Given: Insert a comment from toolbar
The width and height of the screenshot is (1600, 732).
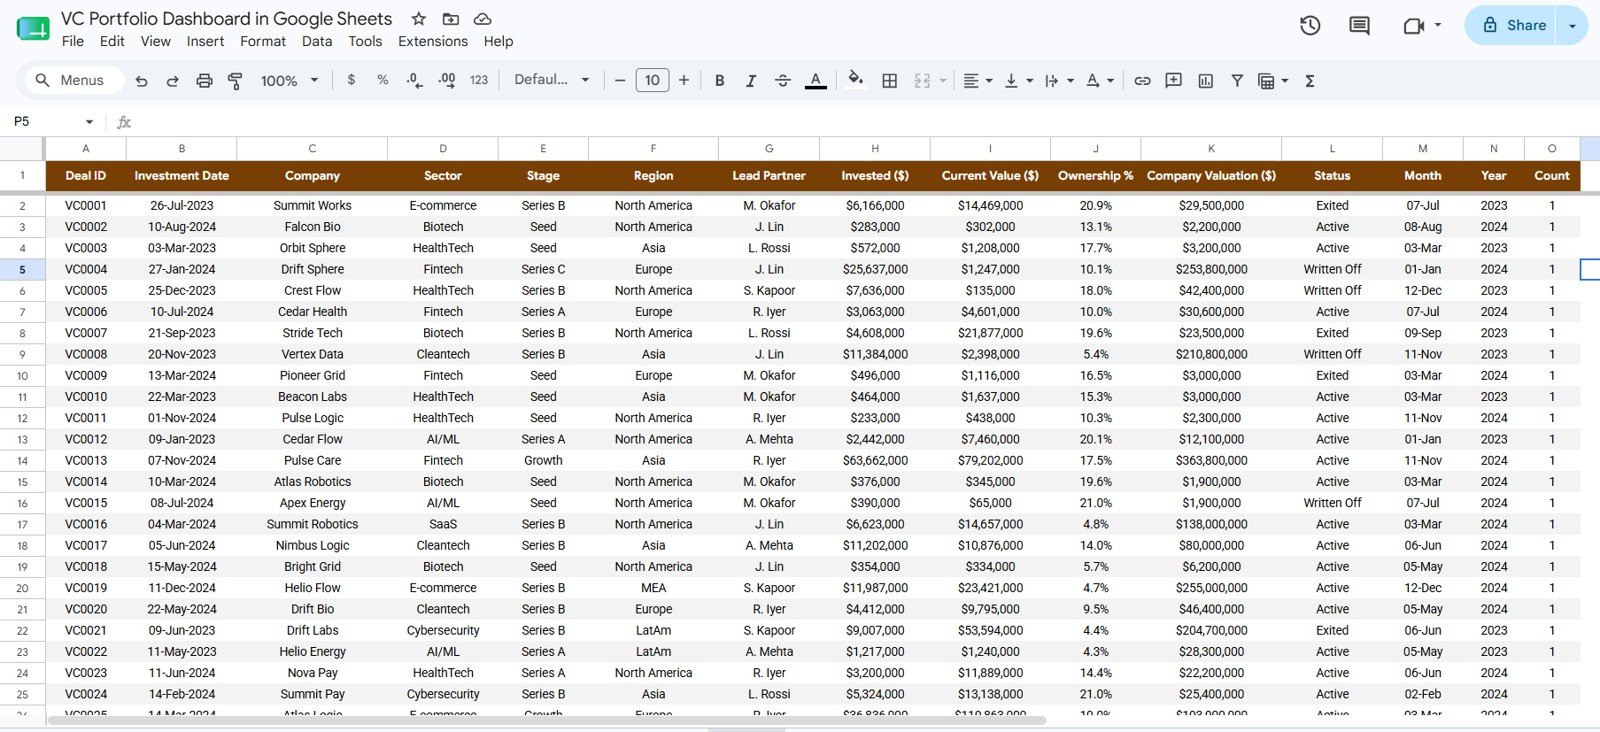Looking at the screenshot, I should click(x=1174, y=81).
